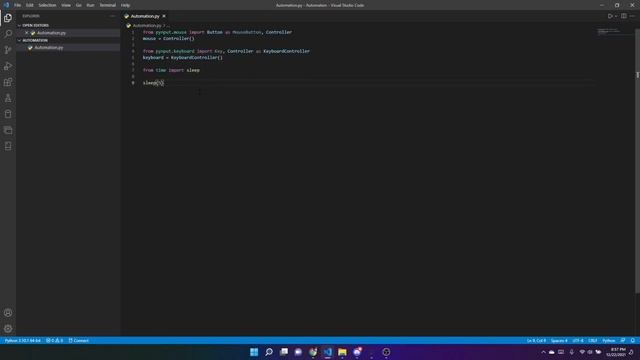Change end-of-line sequence CRLF

pyautogui.click(x=593, y=340)
